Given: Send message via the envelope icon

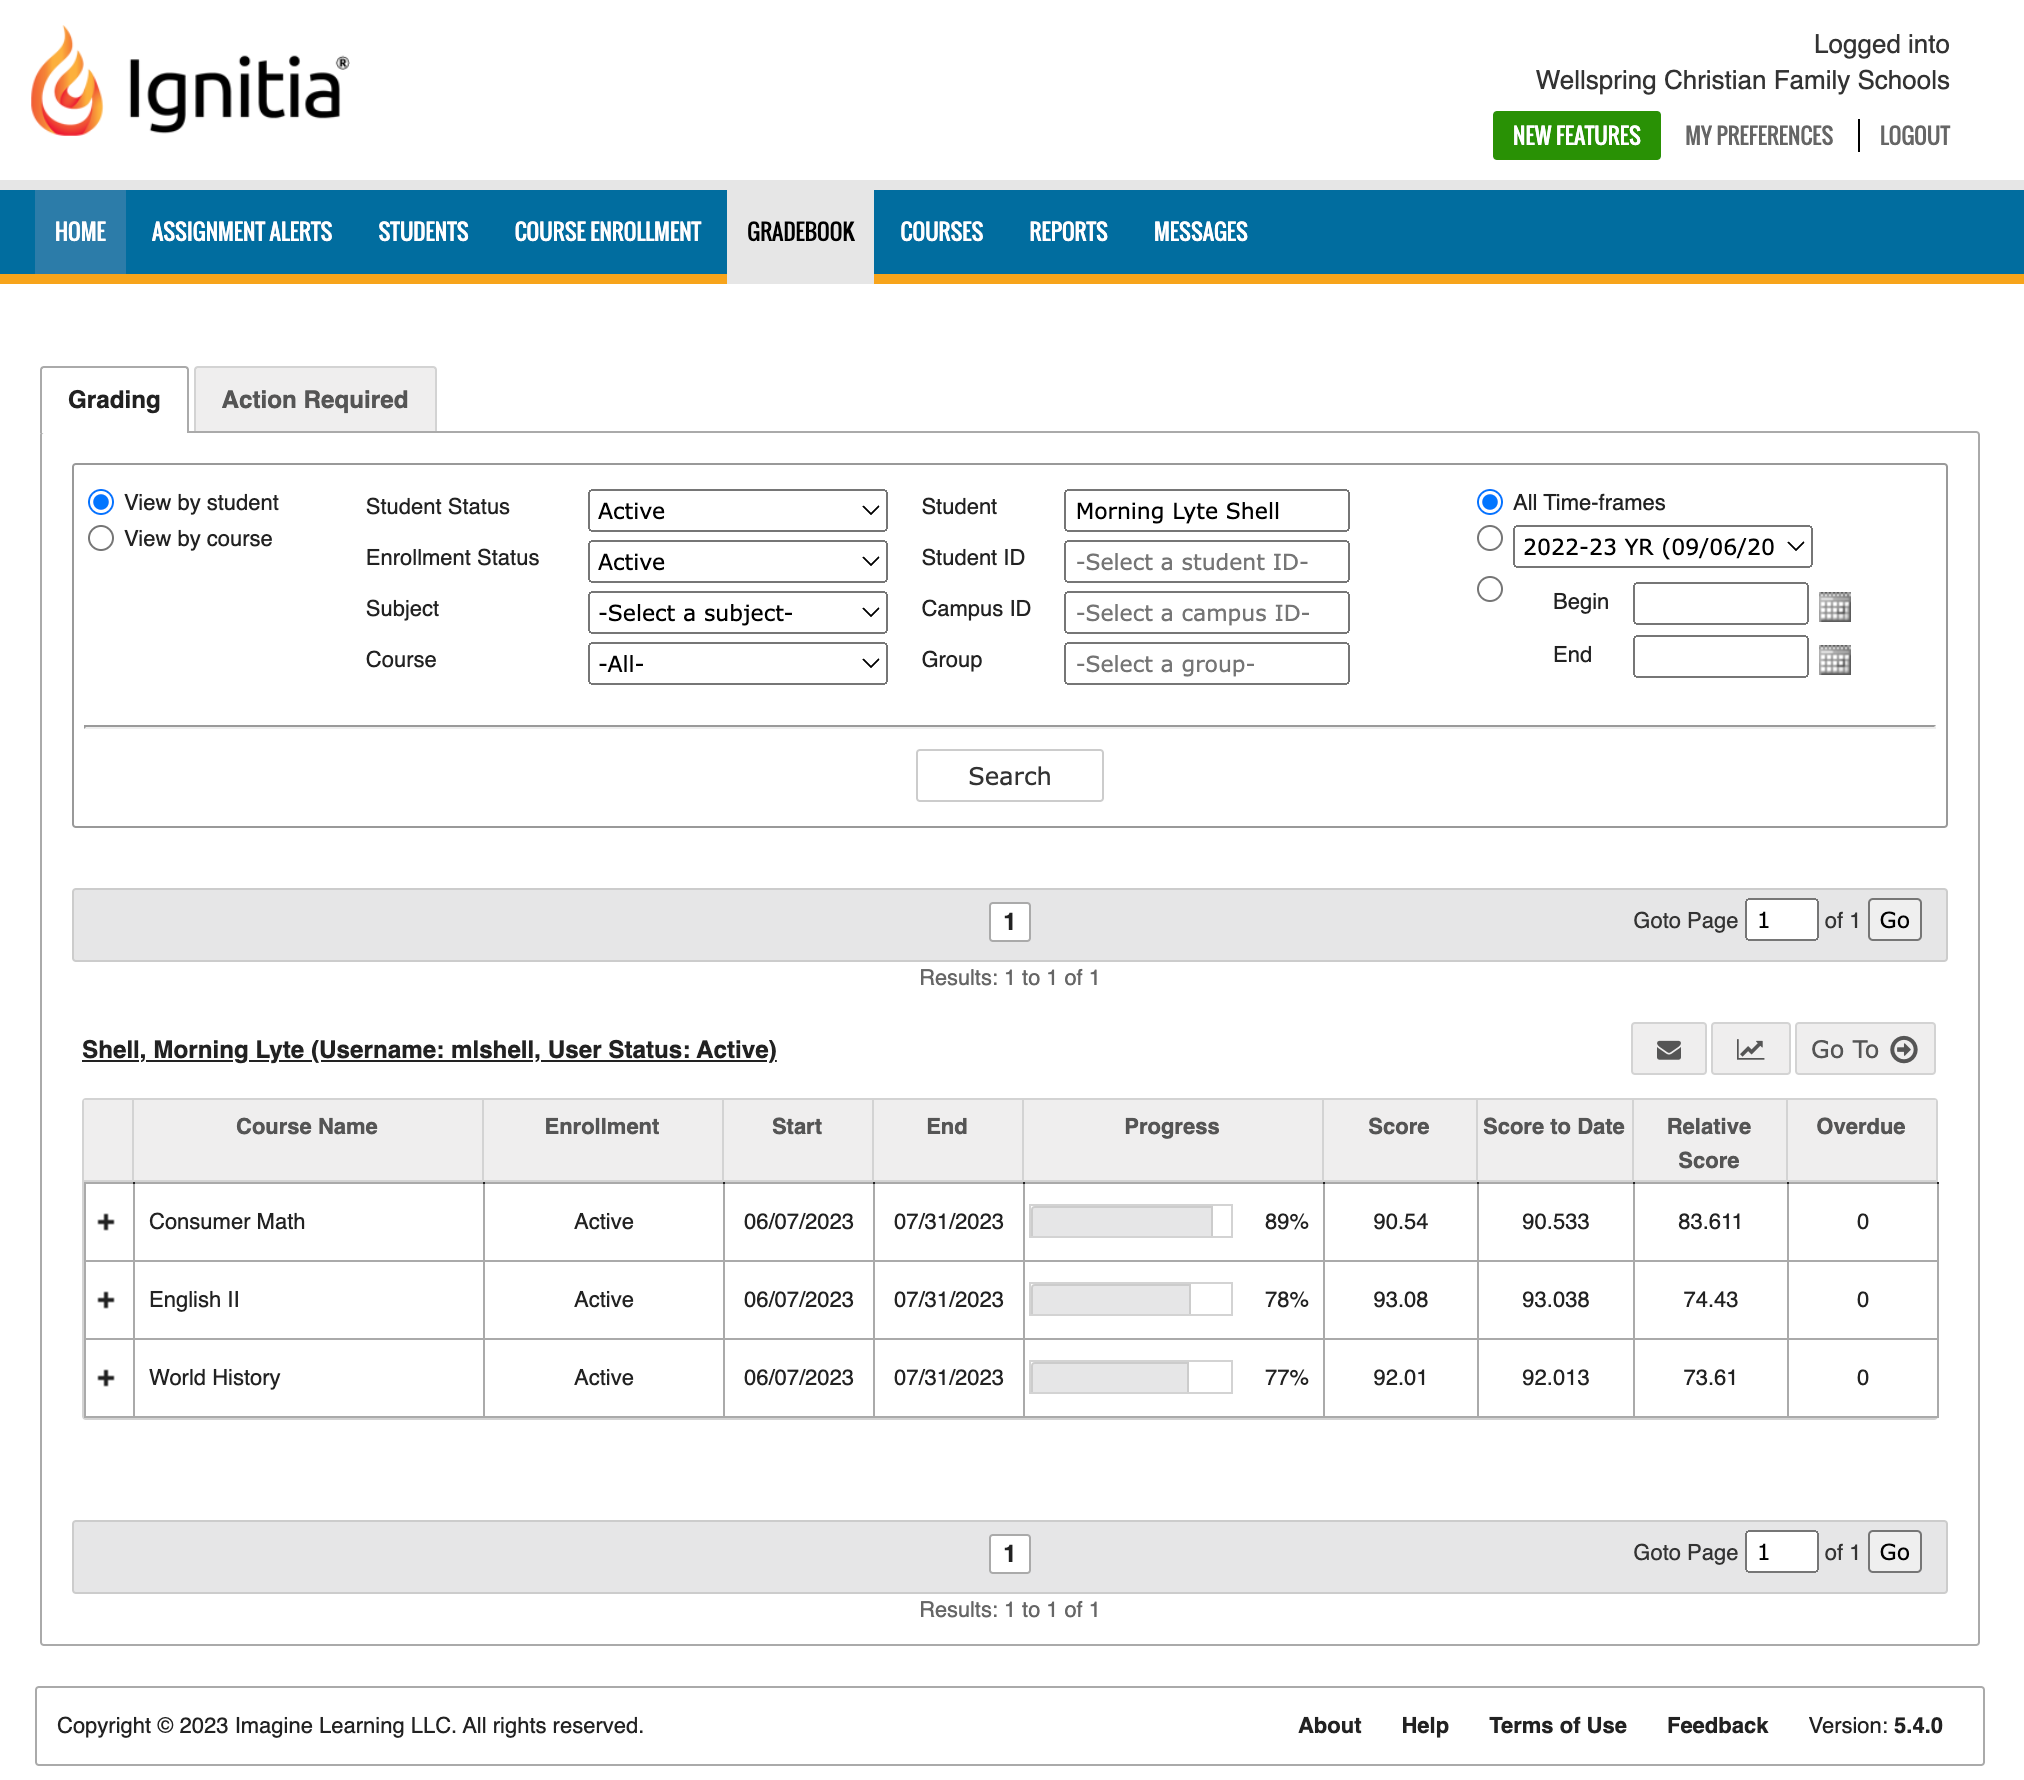Looking at the screenshot, I should click(1668, 1049).
